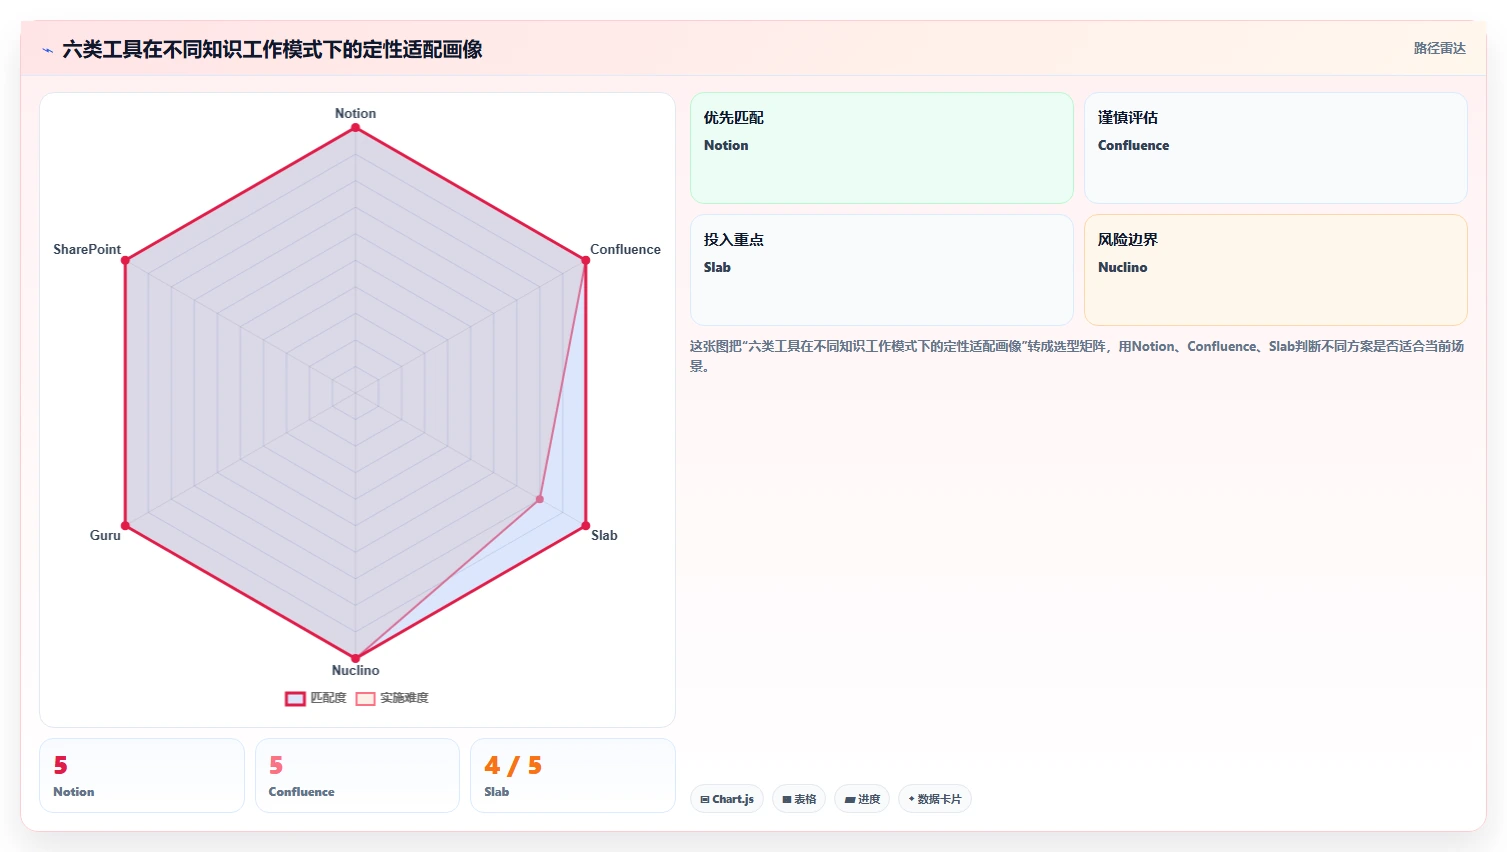Click the Confluence axis label on the radar
This screenshot has width=1507, height=852.
point(625,249)
